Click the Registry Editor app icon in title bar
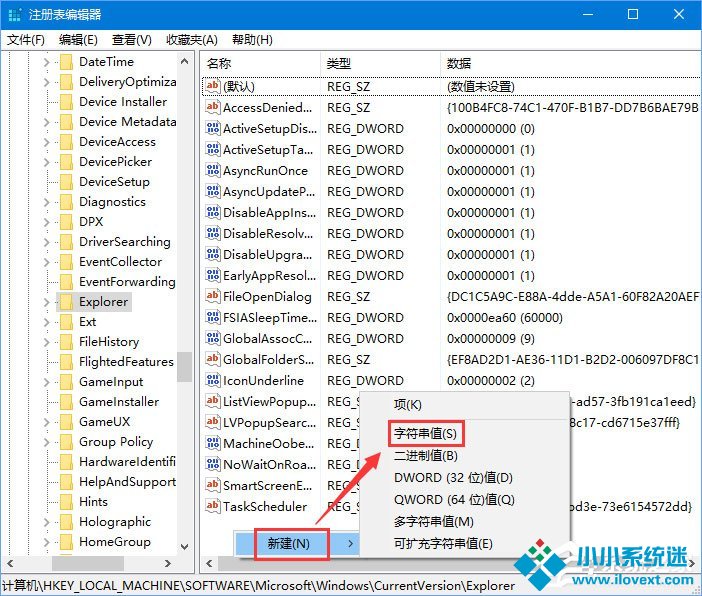 [x=15, y=15]
